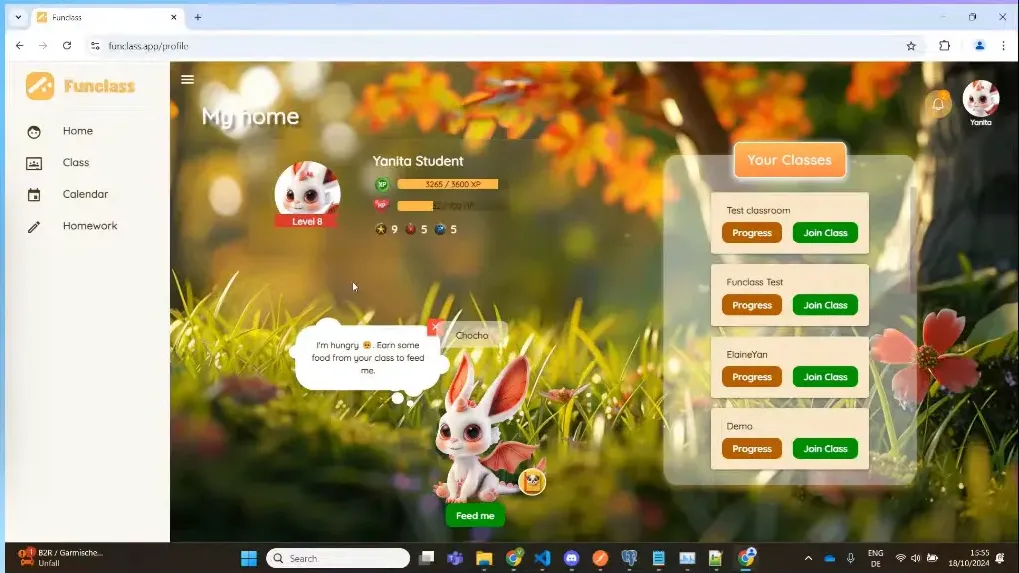1019x573 pixels.
Task: Close the pet speech bubble
Action: pos(435,327)
